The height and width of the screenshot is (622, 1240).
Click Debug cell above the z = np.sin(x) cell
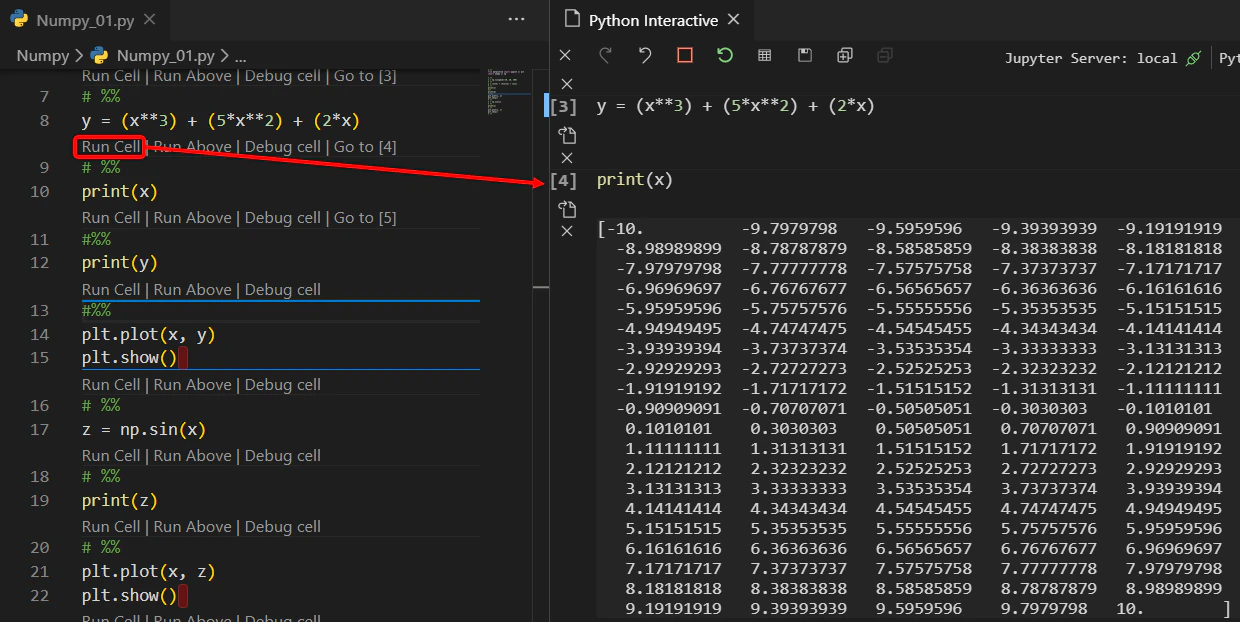[x=283, y=385]
